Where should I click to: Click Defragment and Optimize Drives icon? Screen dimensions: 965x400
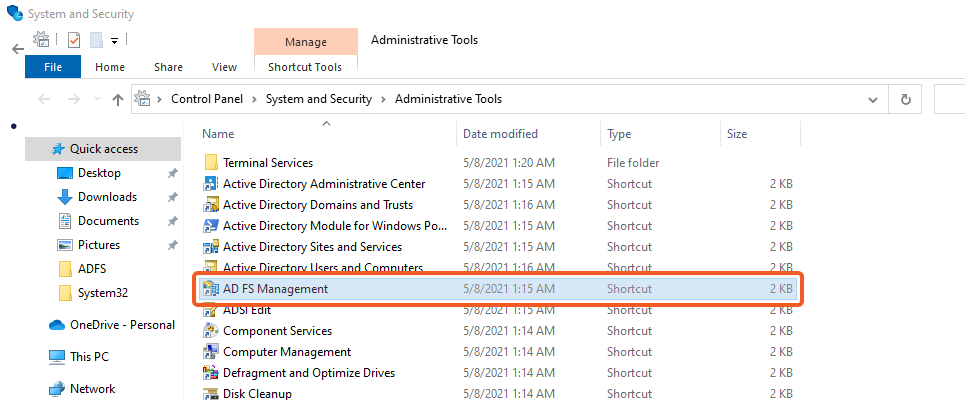point(211,373)
